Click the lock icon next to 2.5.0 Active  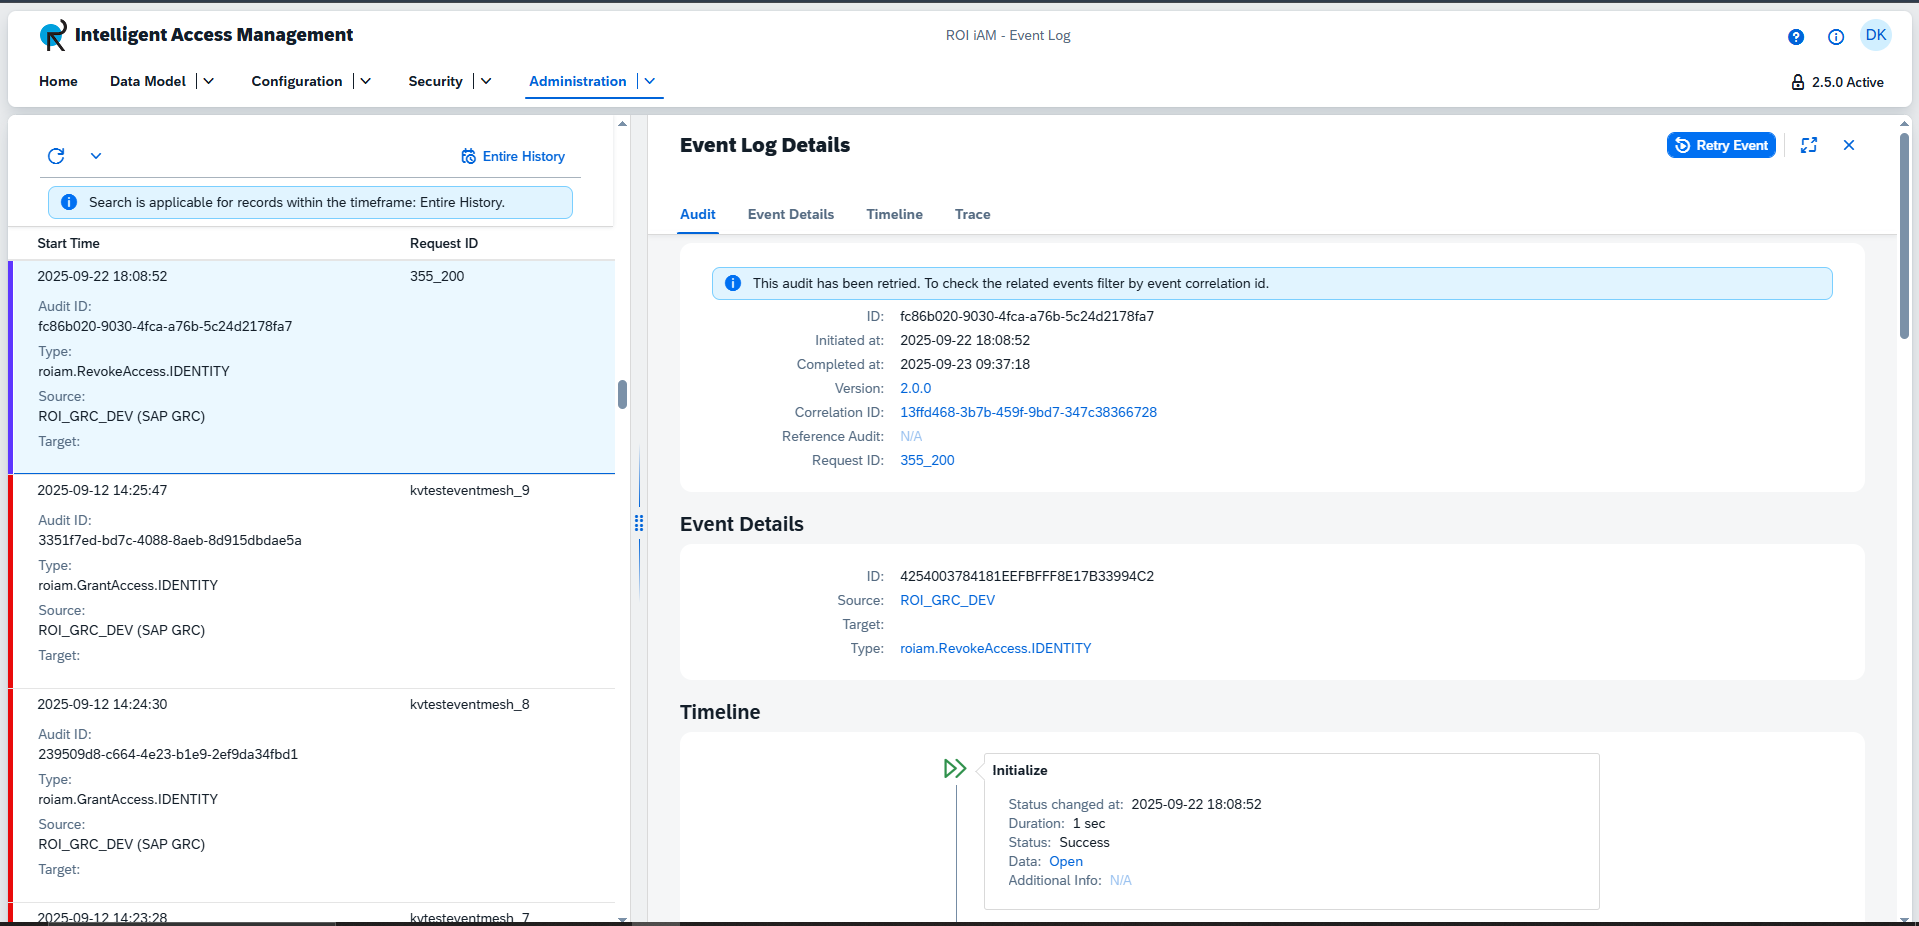(1798, 82)
